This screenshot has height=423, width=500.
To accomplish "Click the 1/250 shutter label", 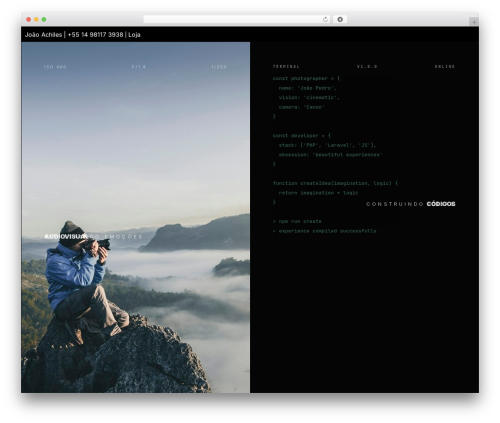I will [219, 67].
